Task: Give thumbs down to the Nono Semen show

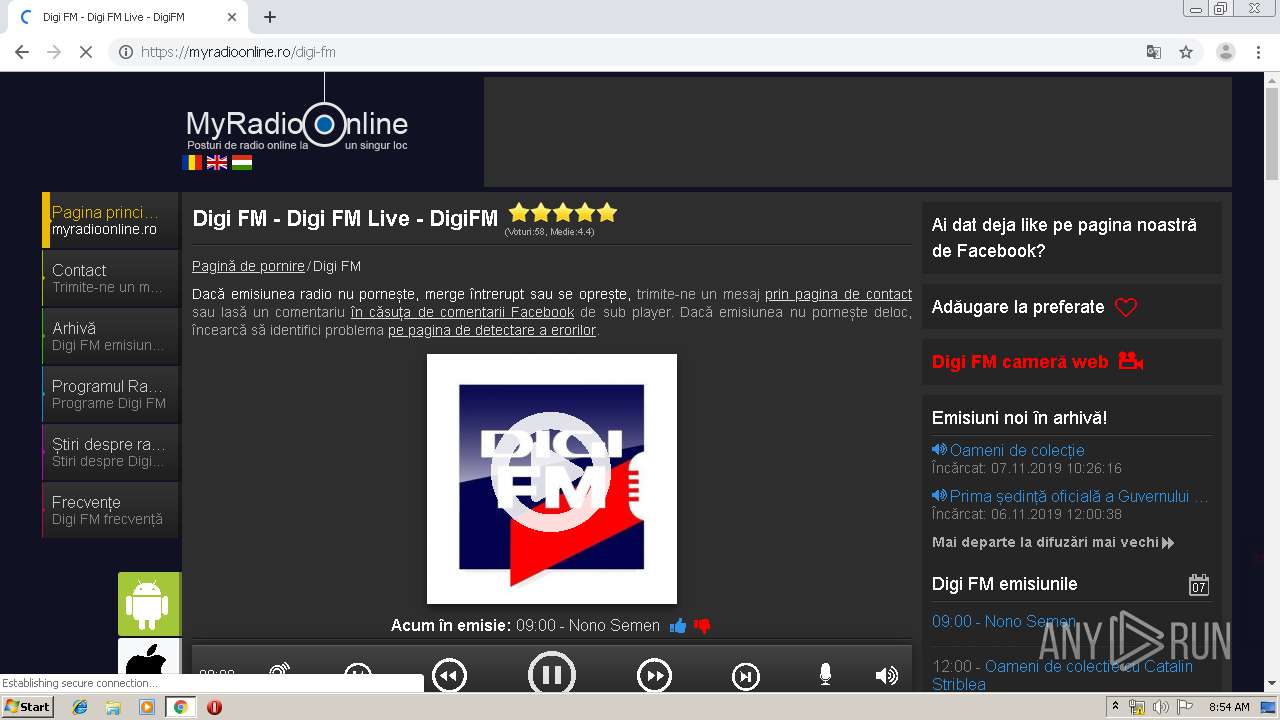Action: point(702,626)
